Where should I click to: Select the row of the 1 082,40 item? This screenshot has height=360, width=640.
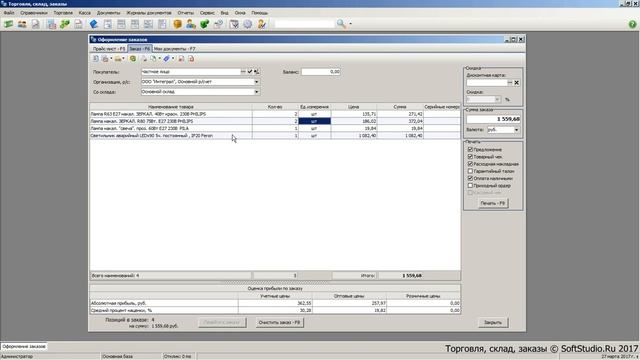pyautogui.click(x=275, y=136)
